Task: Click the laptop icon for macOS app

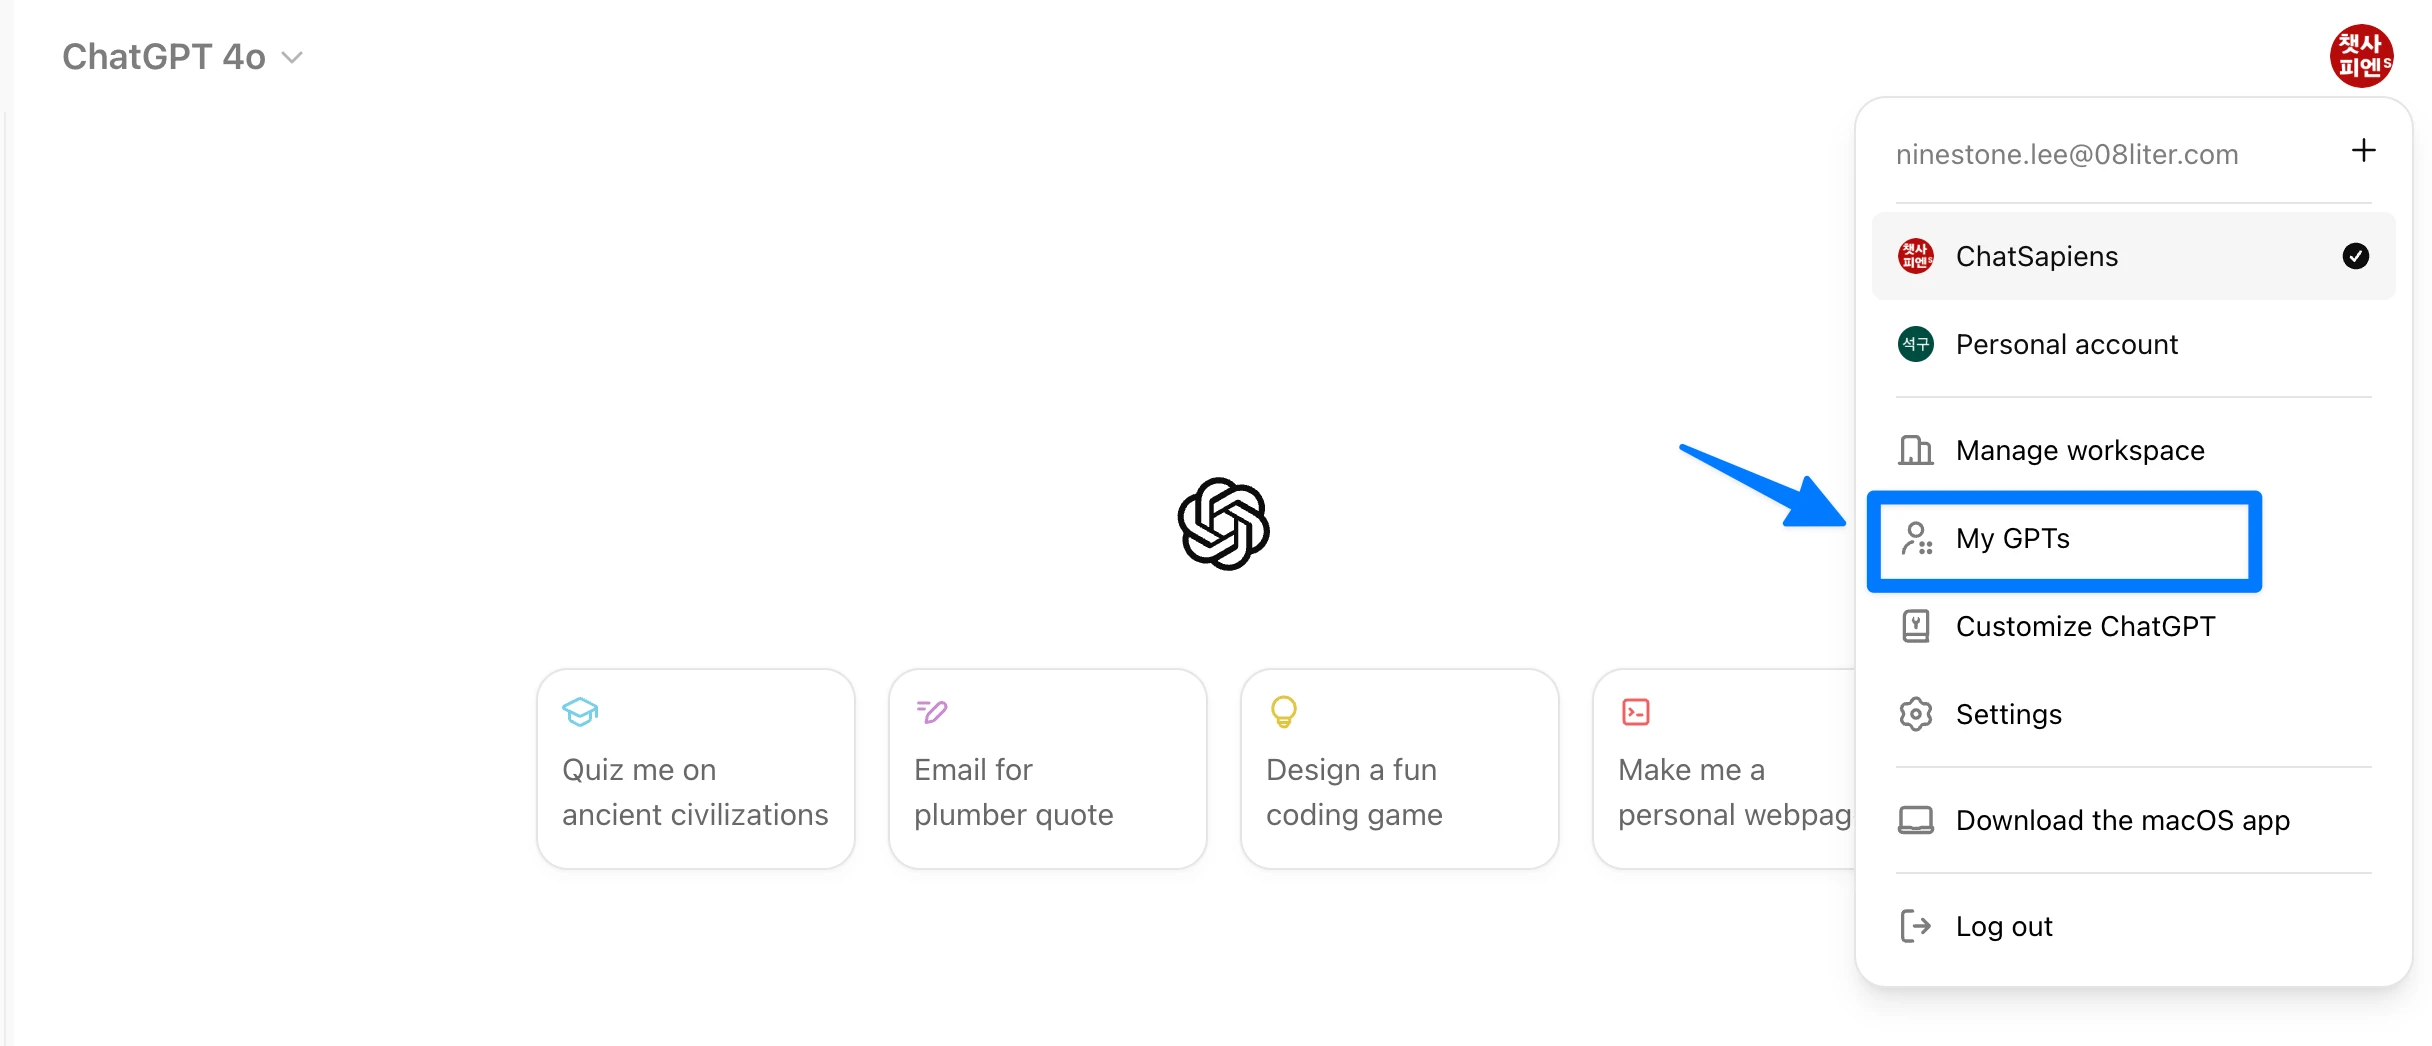Action: pos(1915,820)
